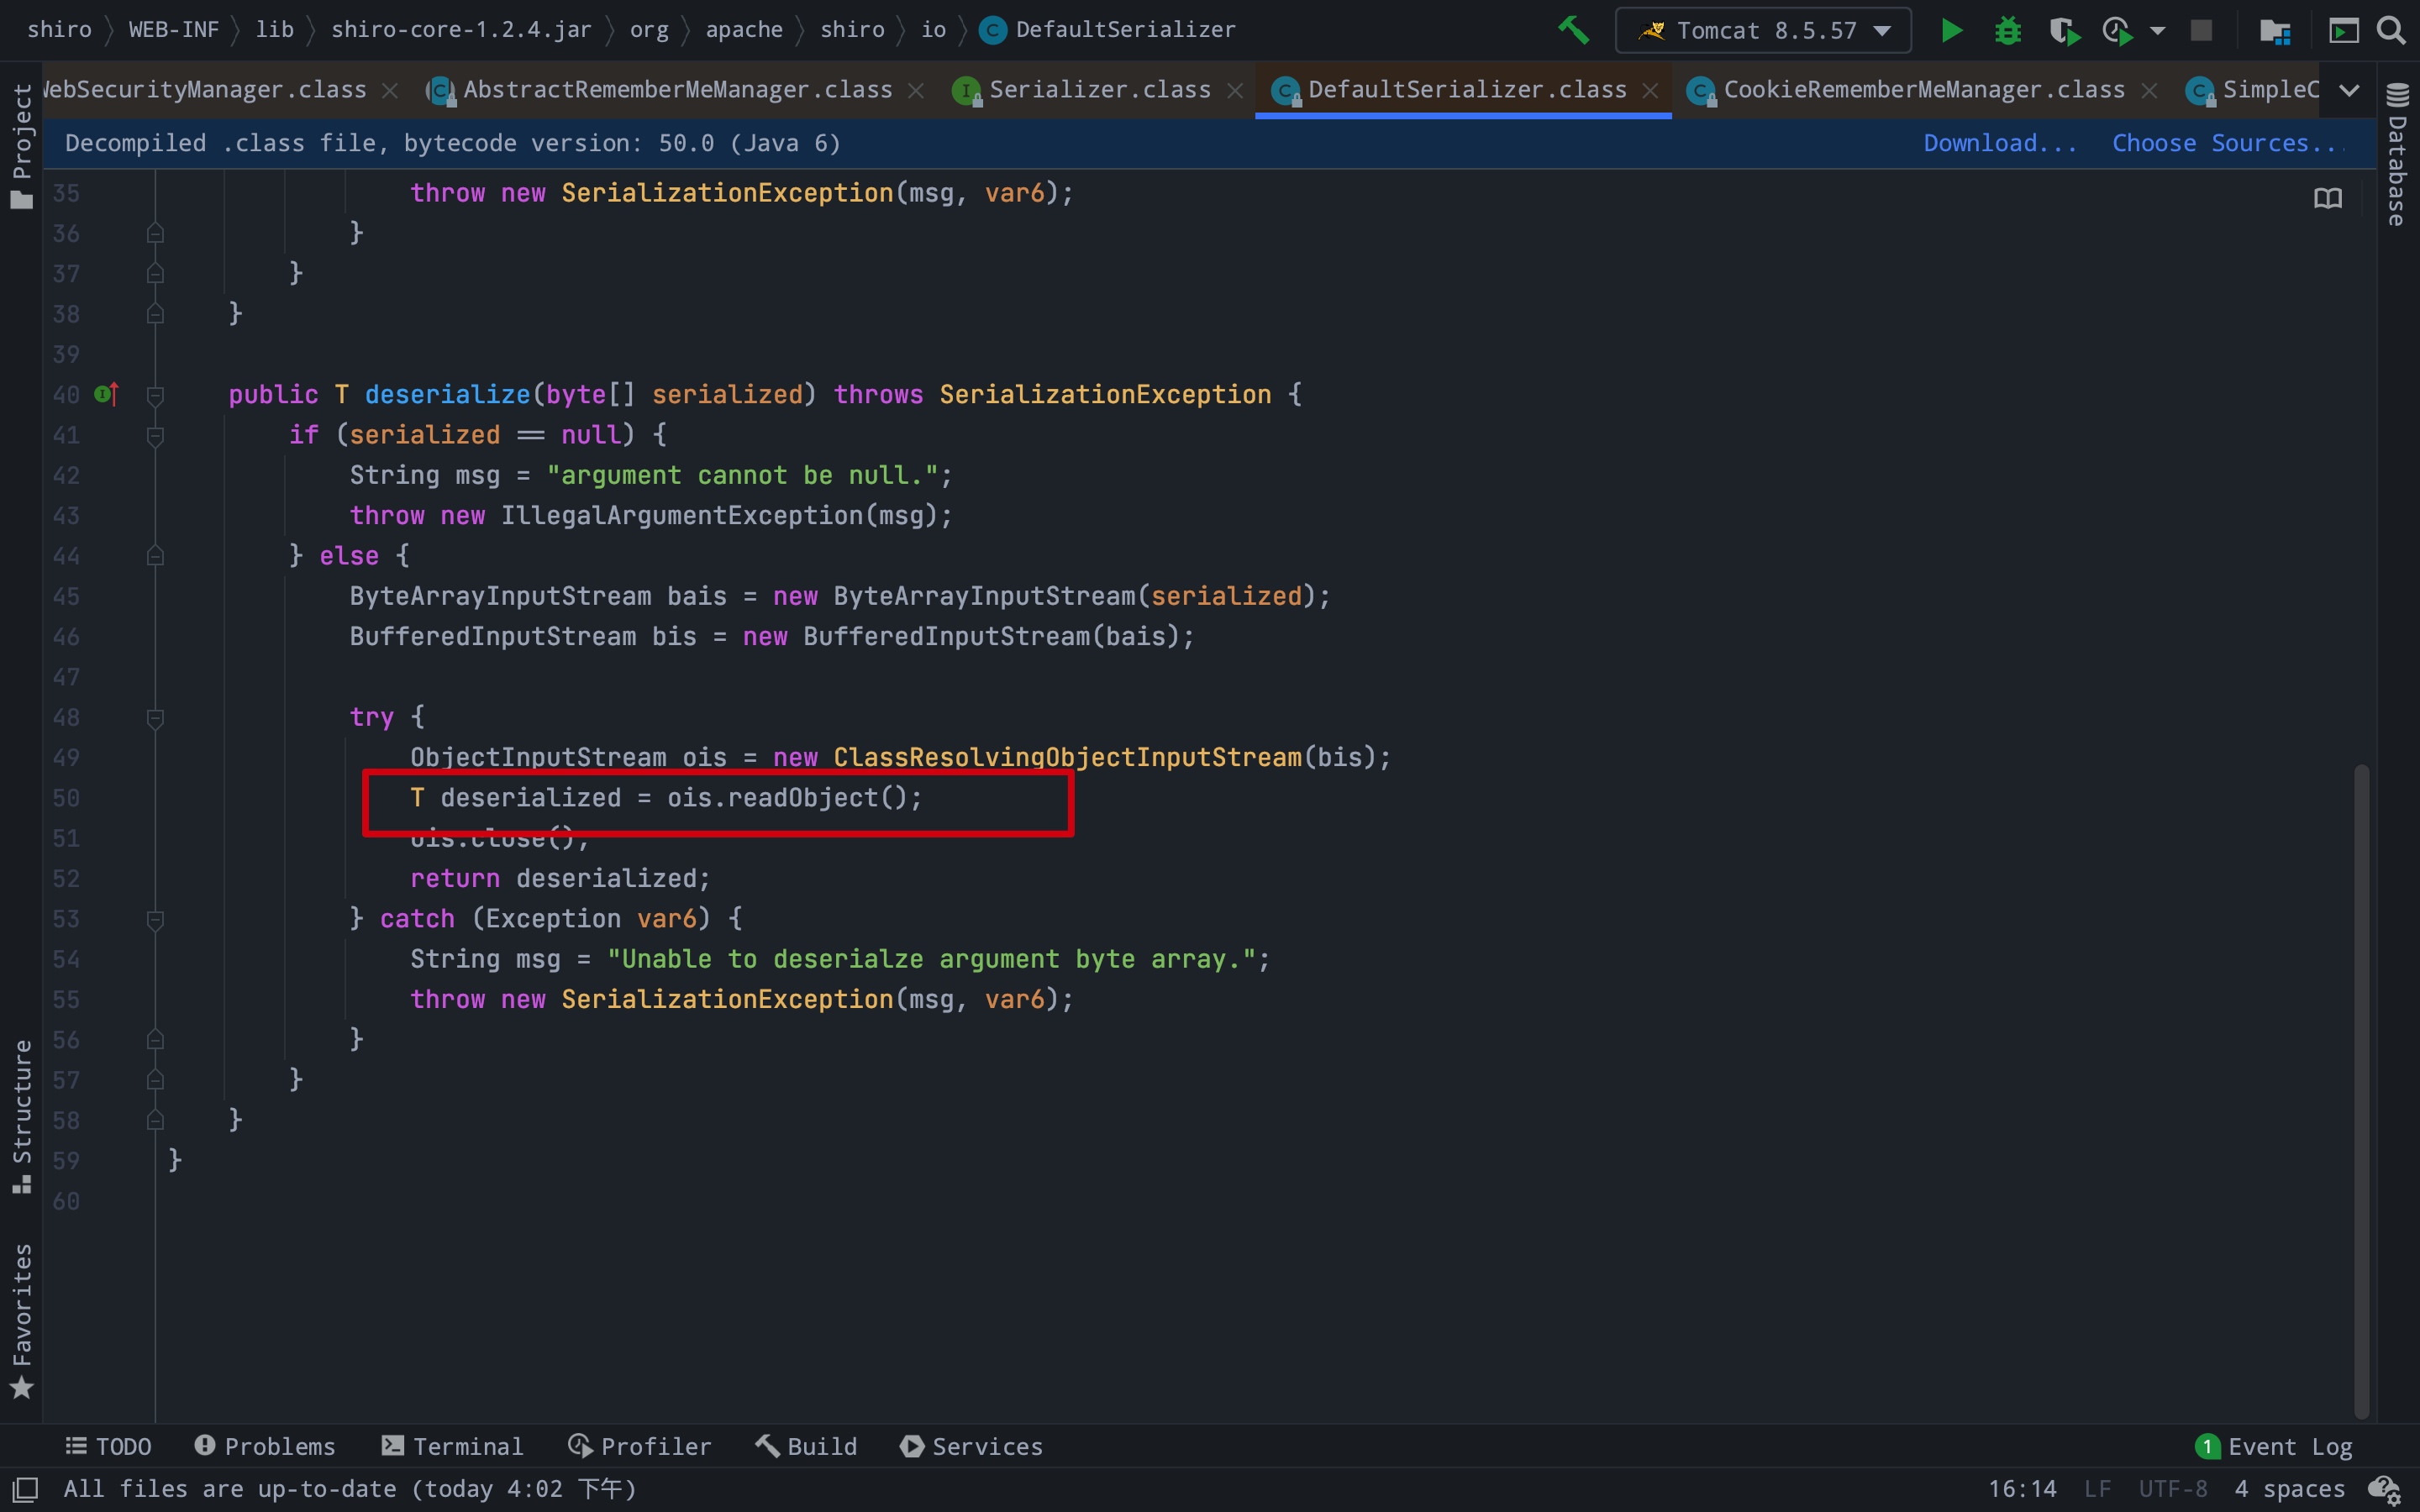Switch to AbstractRememberMeManager.class tab

tap(677, 90)
